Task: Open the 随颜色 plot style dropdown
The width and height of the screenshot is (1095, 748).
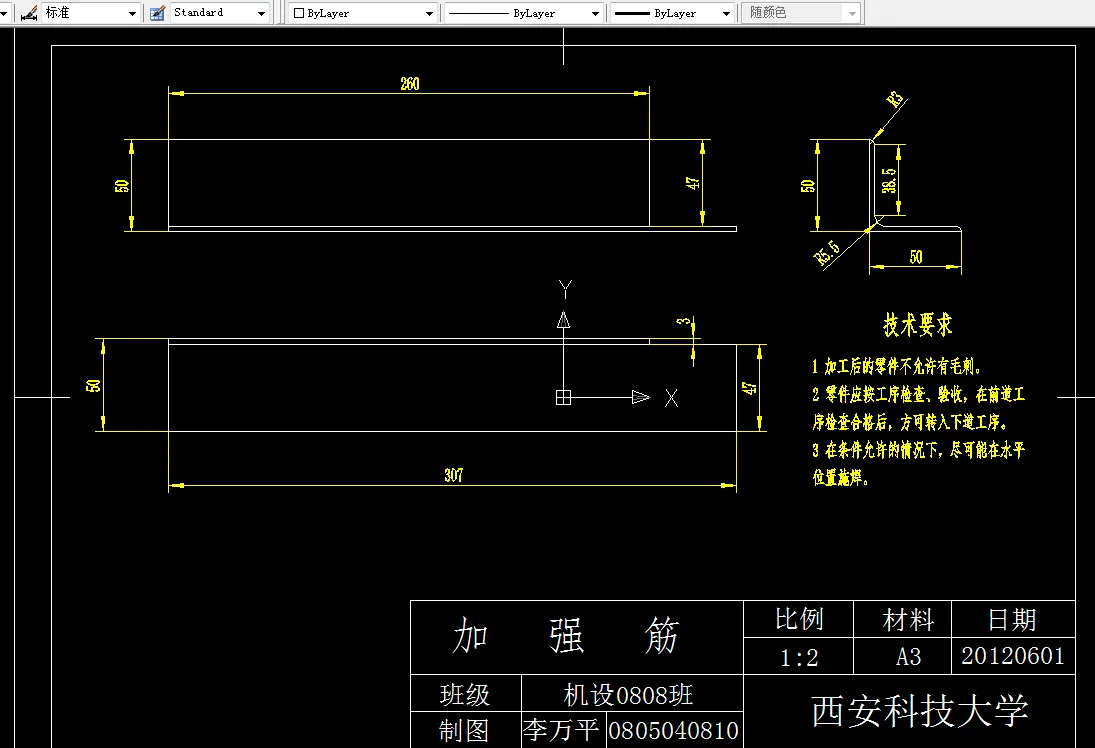Action: pos(852,13)
